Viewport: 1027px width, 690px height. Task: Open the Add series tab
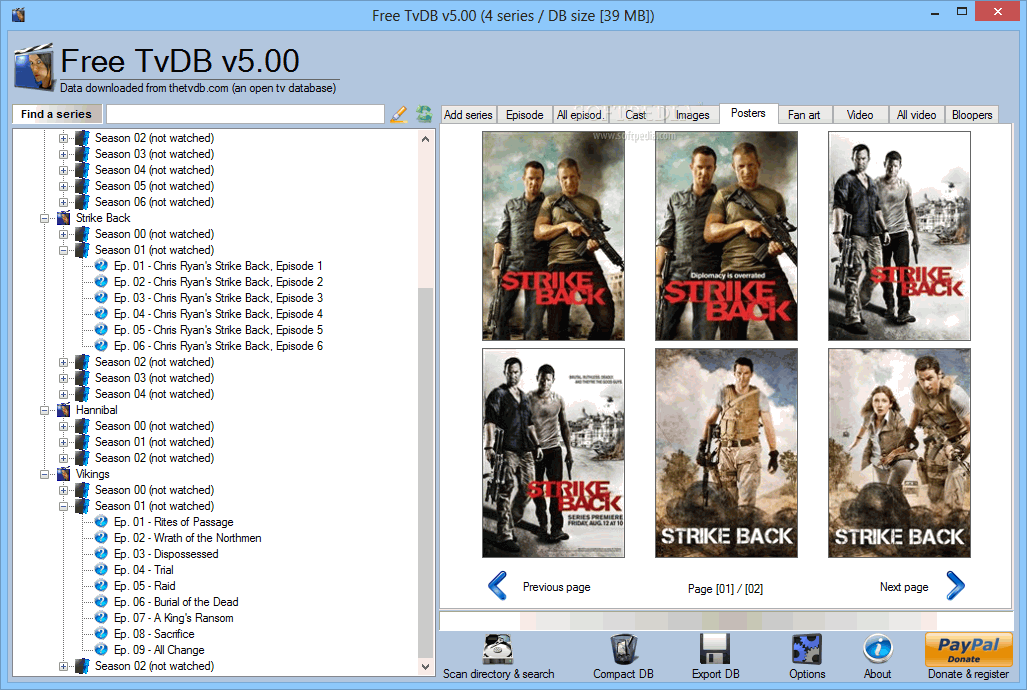coord(468,115)
